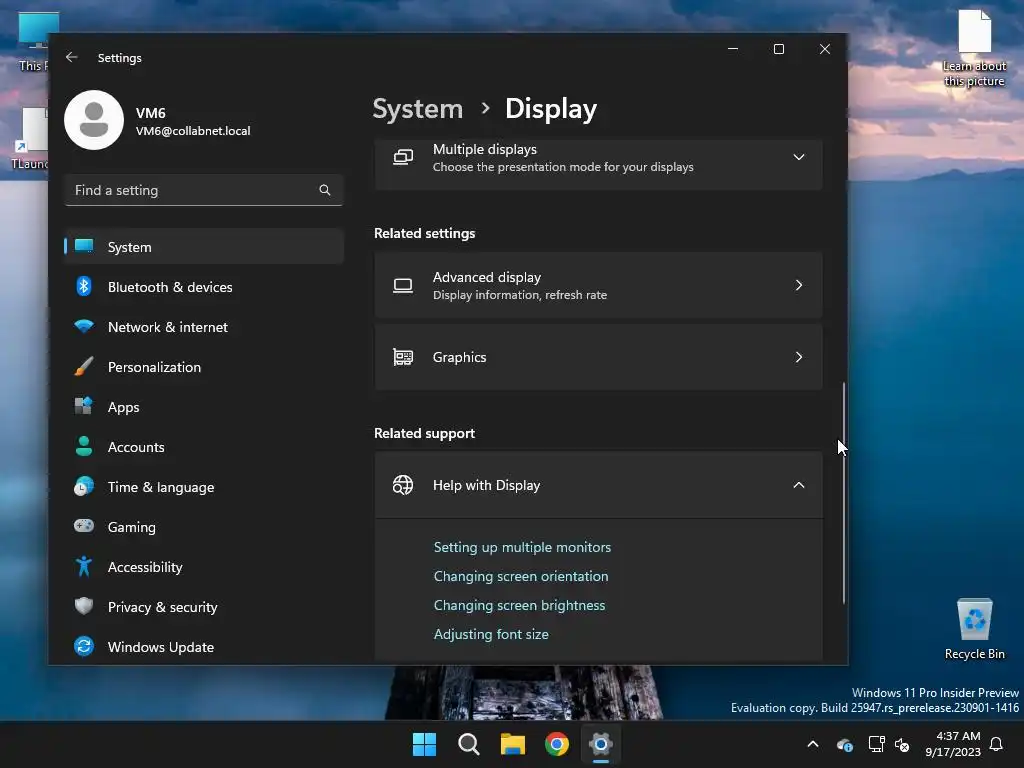Screen dimensions: 1024x768
Task: Click the Settings window vertical scrollbar
Action: pos(844,493)
